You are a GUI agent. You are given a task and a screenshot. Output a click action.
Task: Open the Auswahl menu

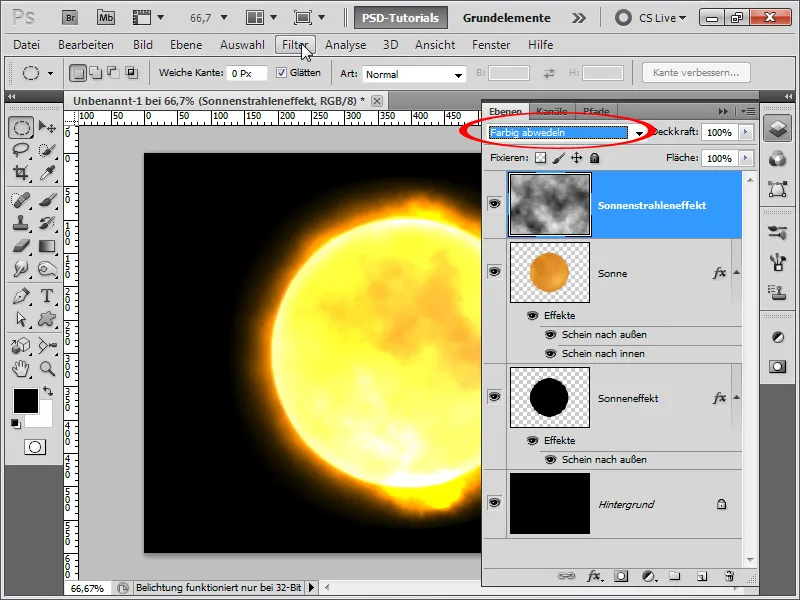pos(242,45)
